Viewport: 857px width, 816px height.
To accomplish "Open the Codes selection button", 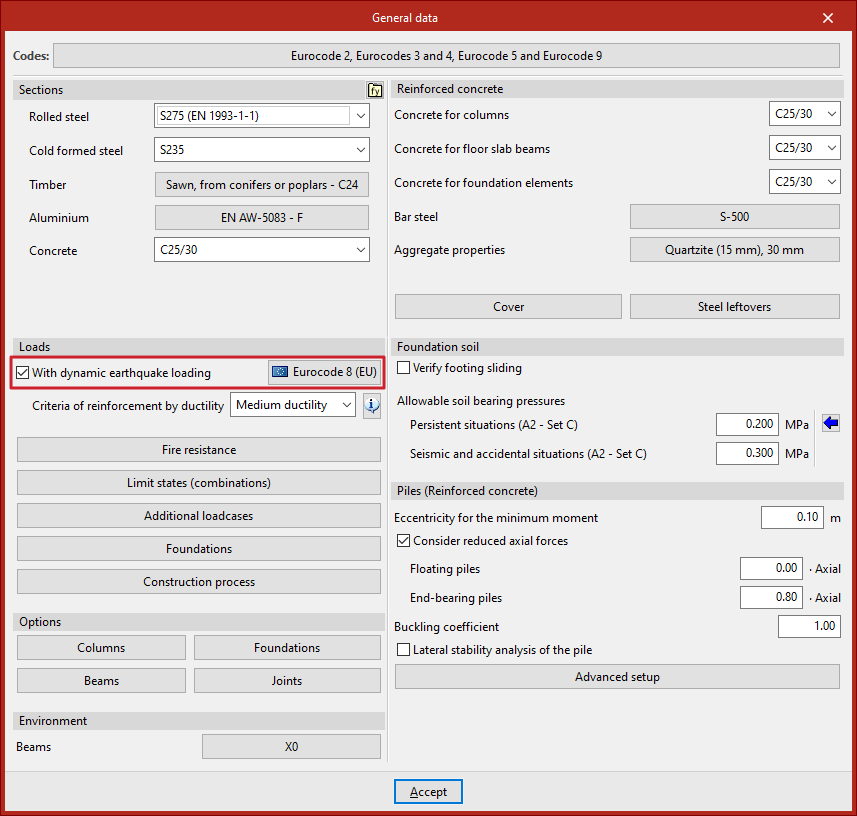I will point(447,56).
